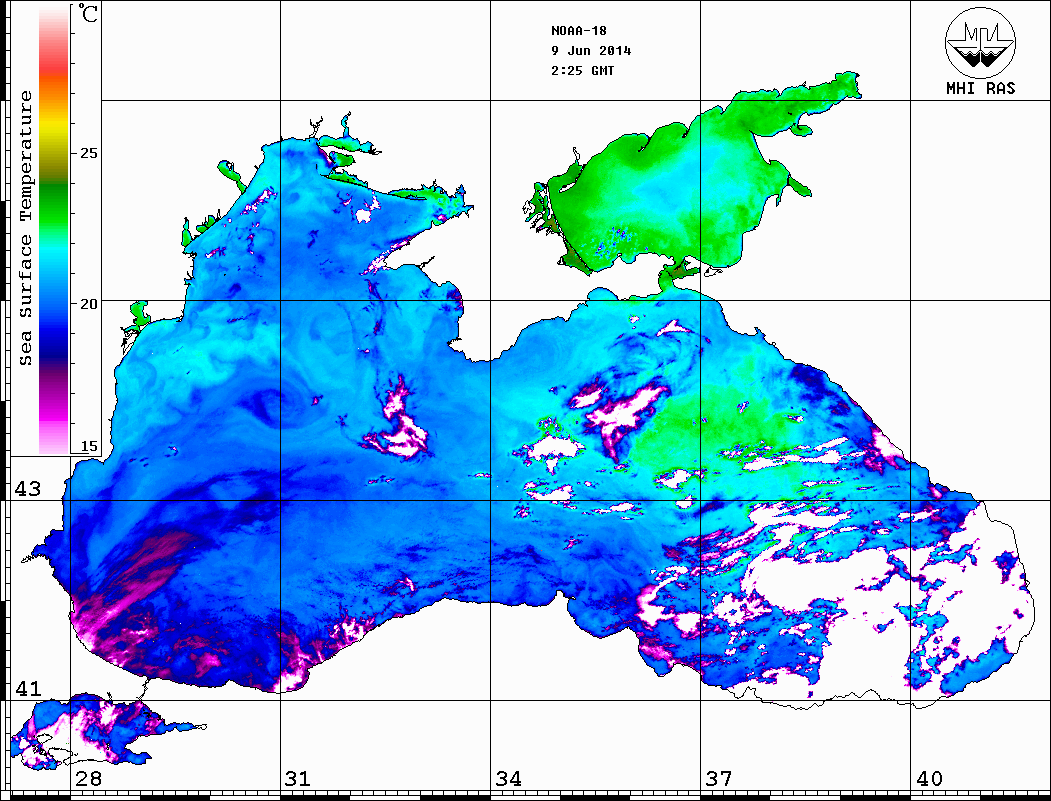This screenshot has width=1051, height=801.
Task: Click the temperature color scale bar
Action: 54,229
